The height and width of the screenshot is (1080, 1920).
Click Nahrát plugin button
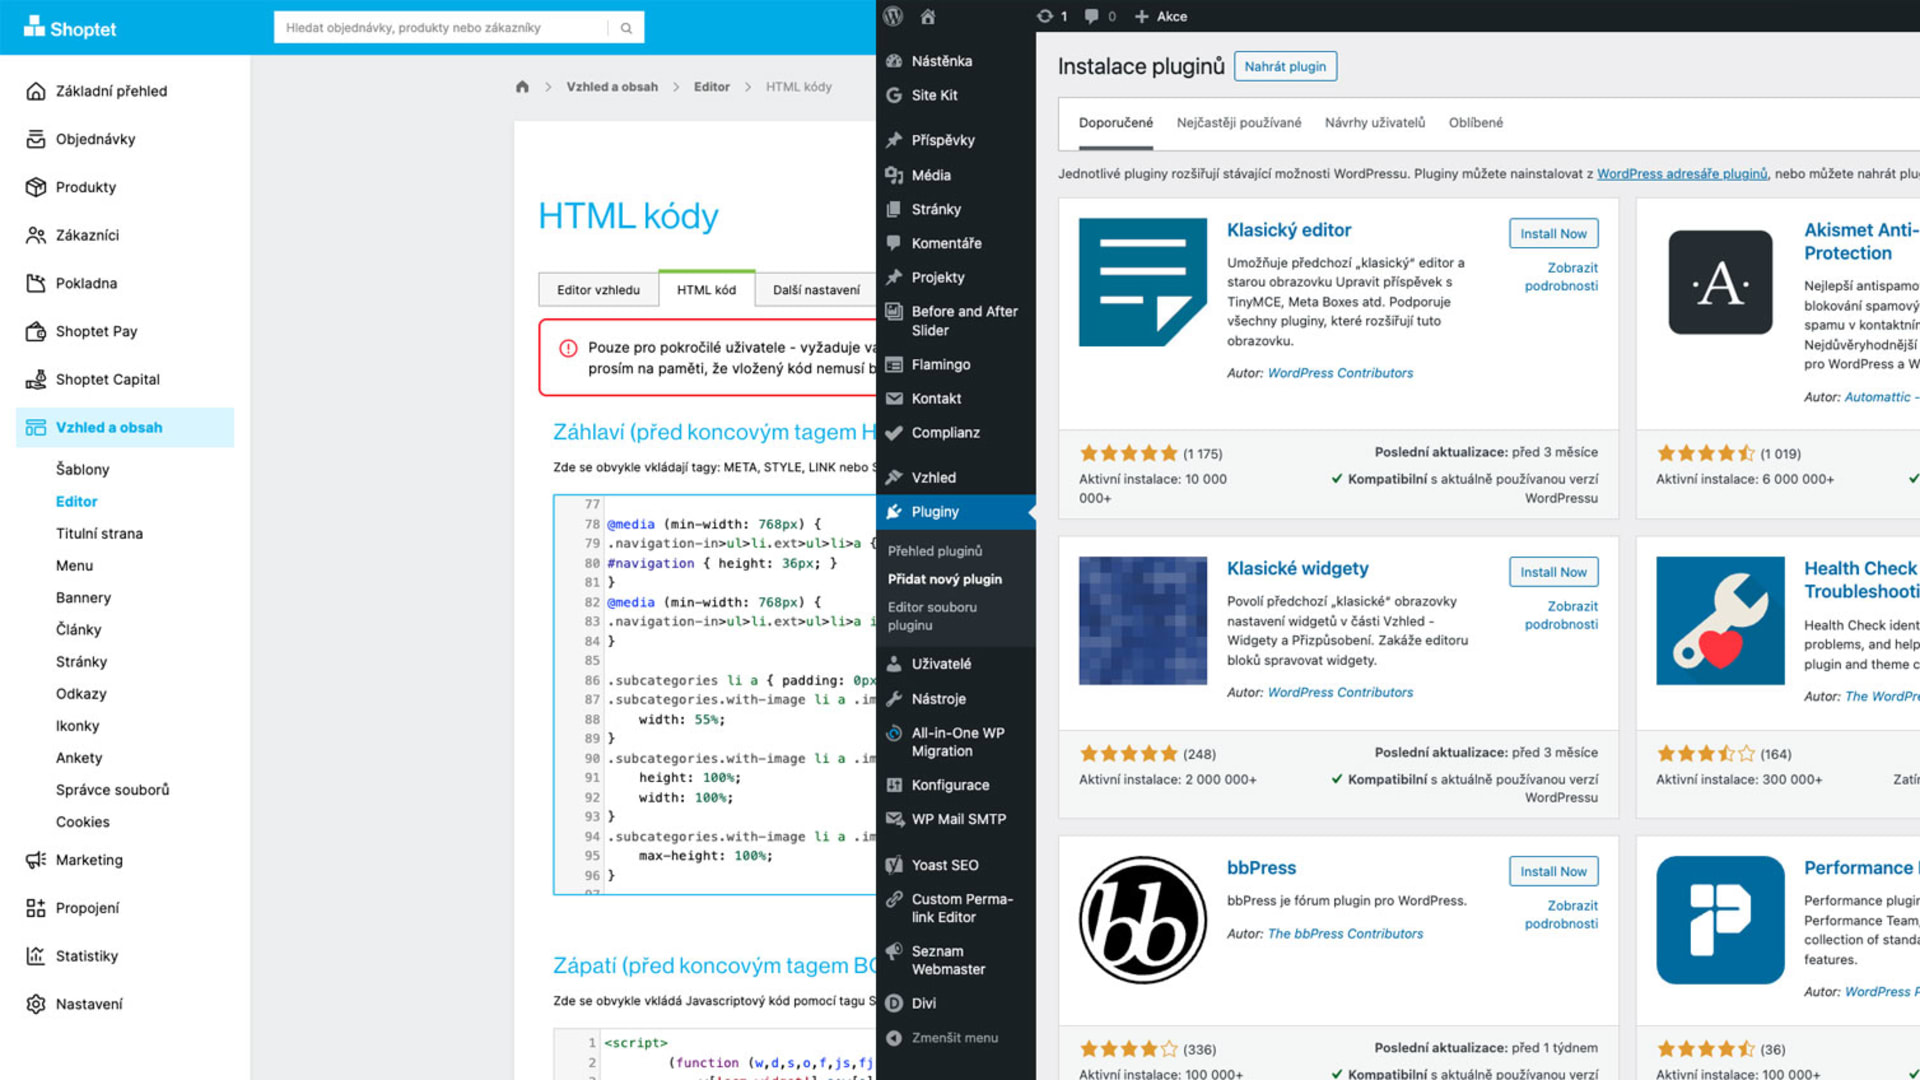click(1285, 66)
